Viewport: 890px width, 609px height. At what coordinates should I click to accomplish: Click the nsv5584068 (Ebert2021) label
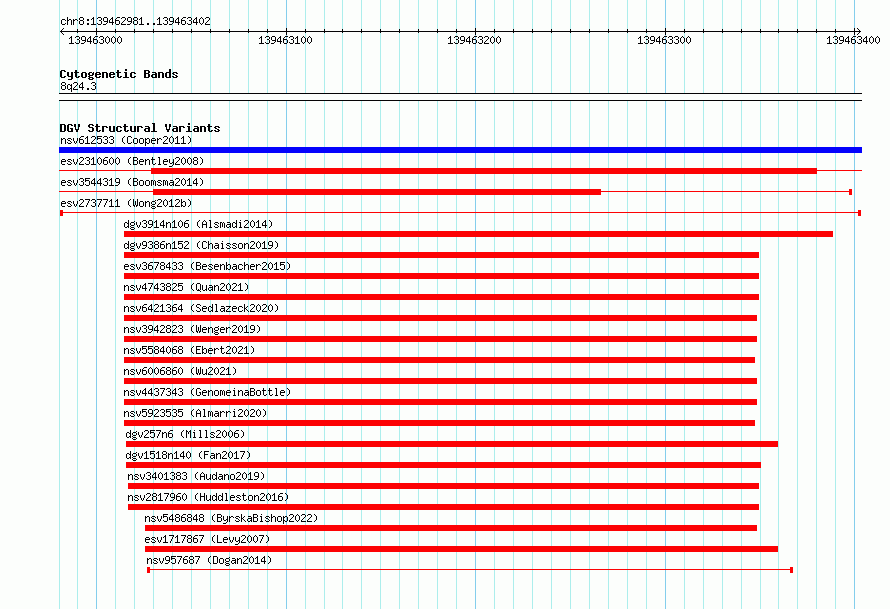coord(189,350)
